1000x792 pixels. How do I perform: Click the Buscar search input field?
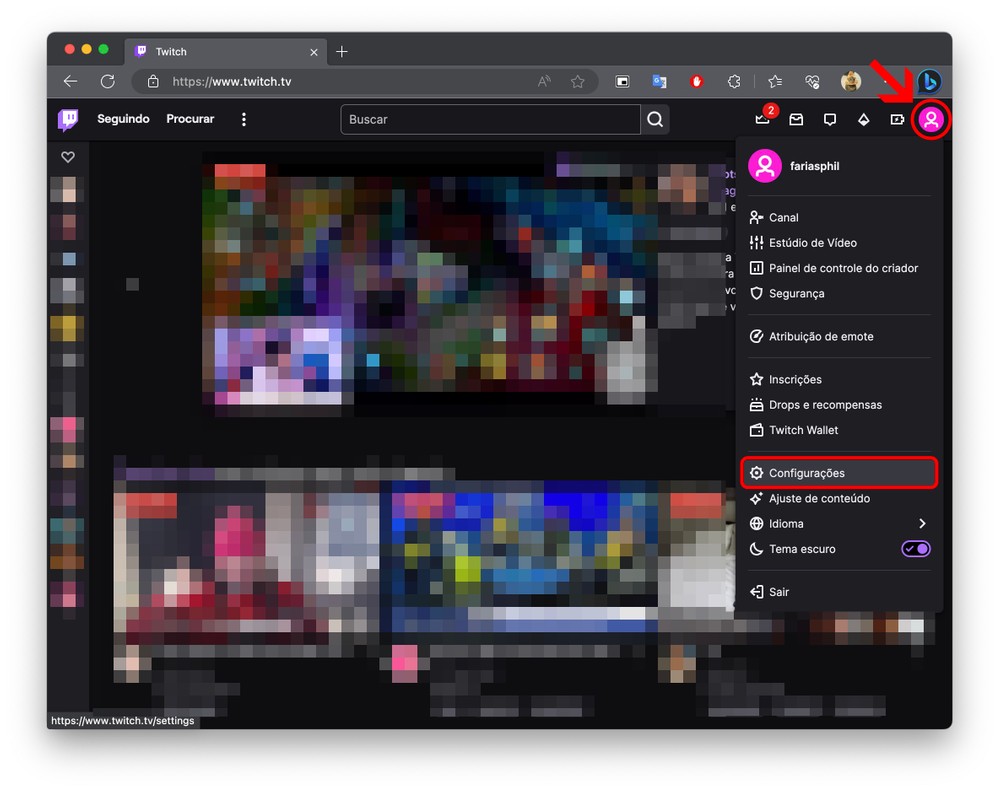click(490, 120)
